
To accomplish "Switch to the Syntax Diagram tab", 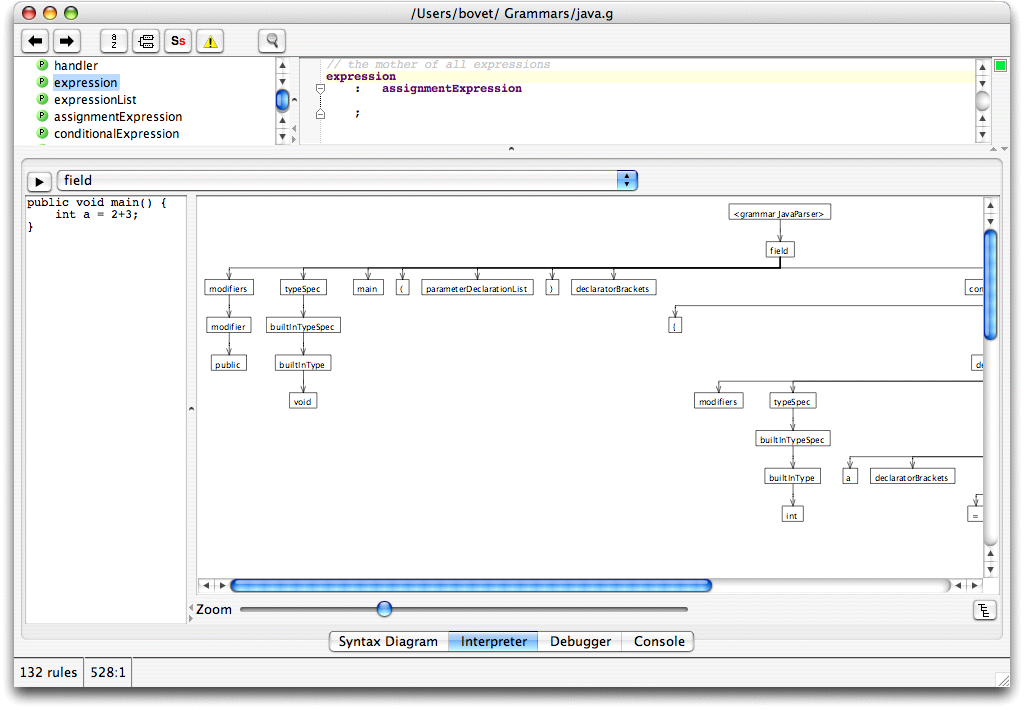I will [389, 641].
